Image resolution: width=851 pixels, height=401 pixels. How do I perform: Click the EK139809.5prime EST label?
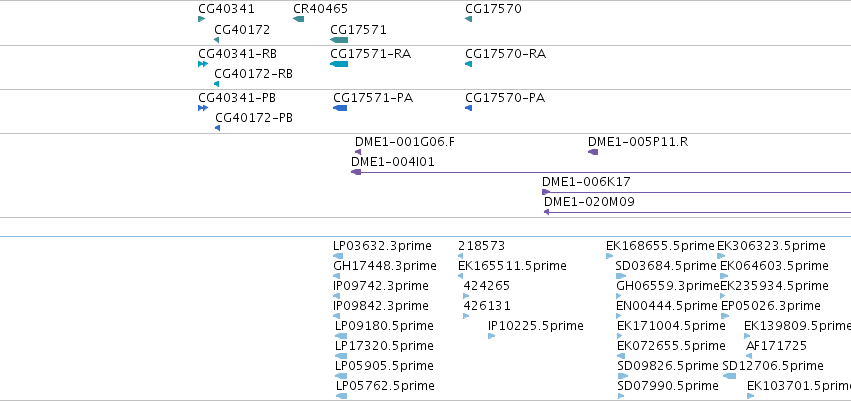(x=797, y=326)
